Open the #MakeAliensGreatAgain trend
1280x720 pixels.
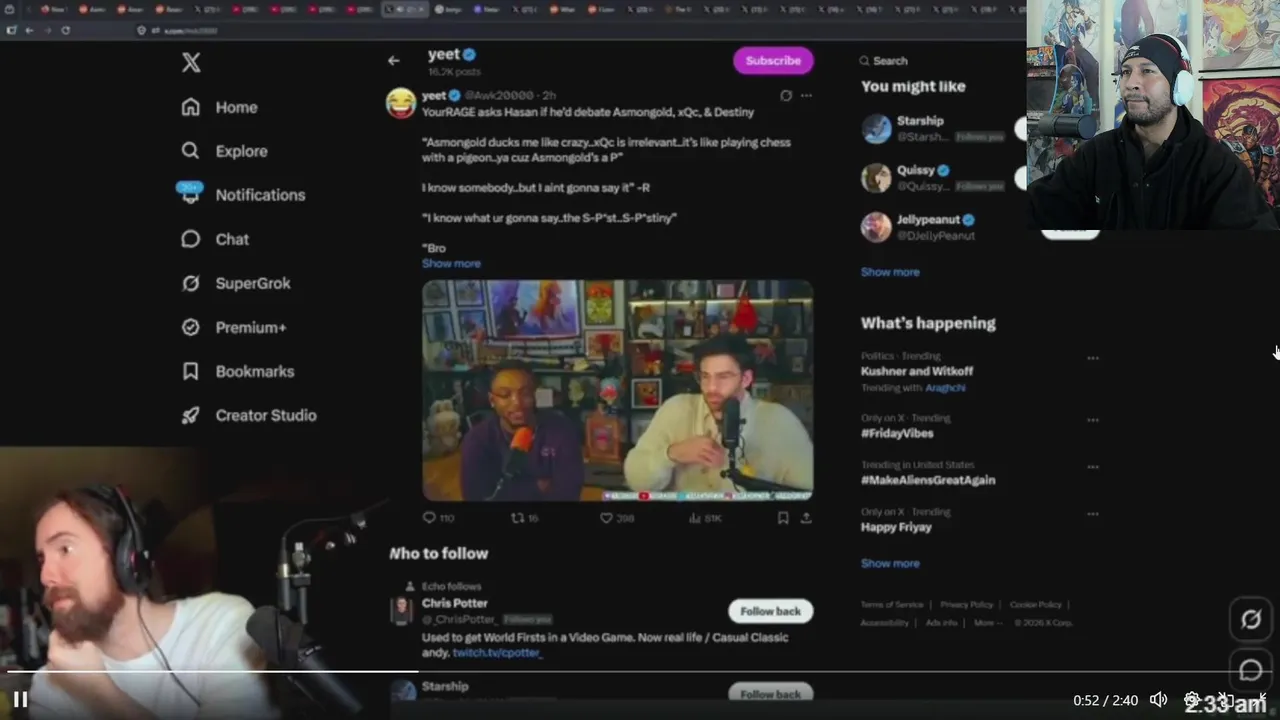pyautogui.click(x=928, y=480)
